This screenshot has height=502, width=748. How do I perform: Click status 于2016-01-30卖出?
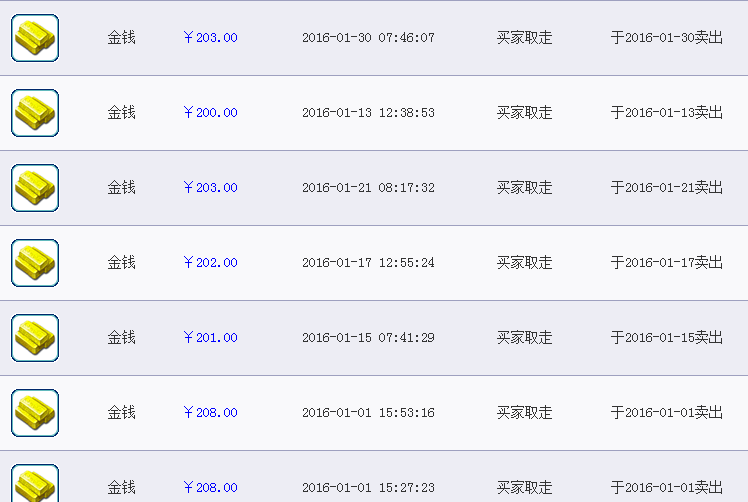(x=667, y=38)
